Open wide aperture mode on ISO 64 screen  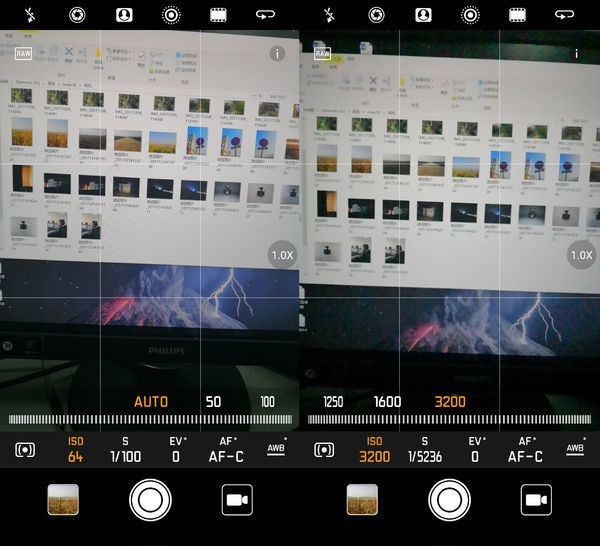[x=77, y=15]
